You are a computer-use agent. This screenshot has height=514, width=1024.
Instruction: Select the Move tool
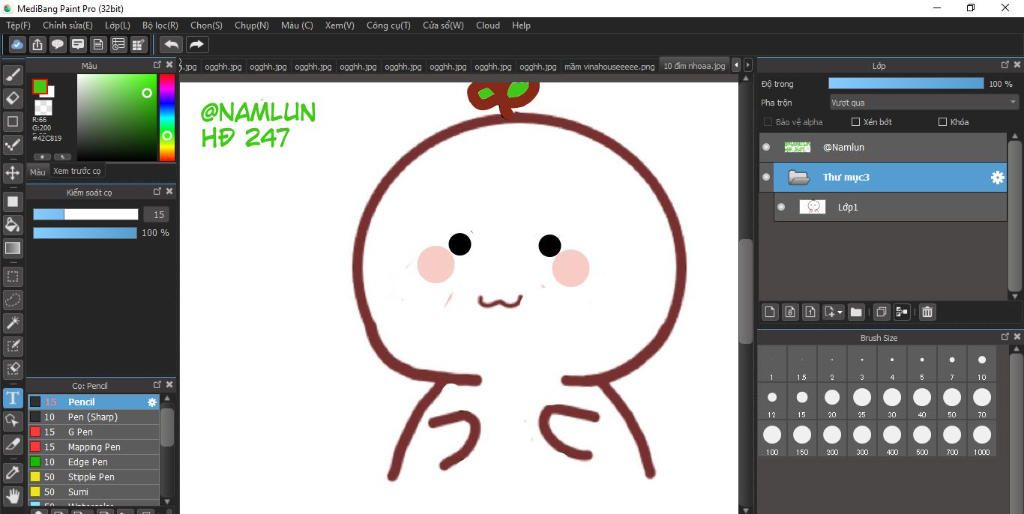click(x=12, y=173)
